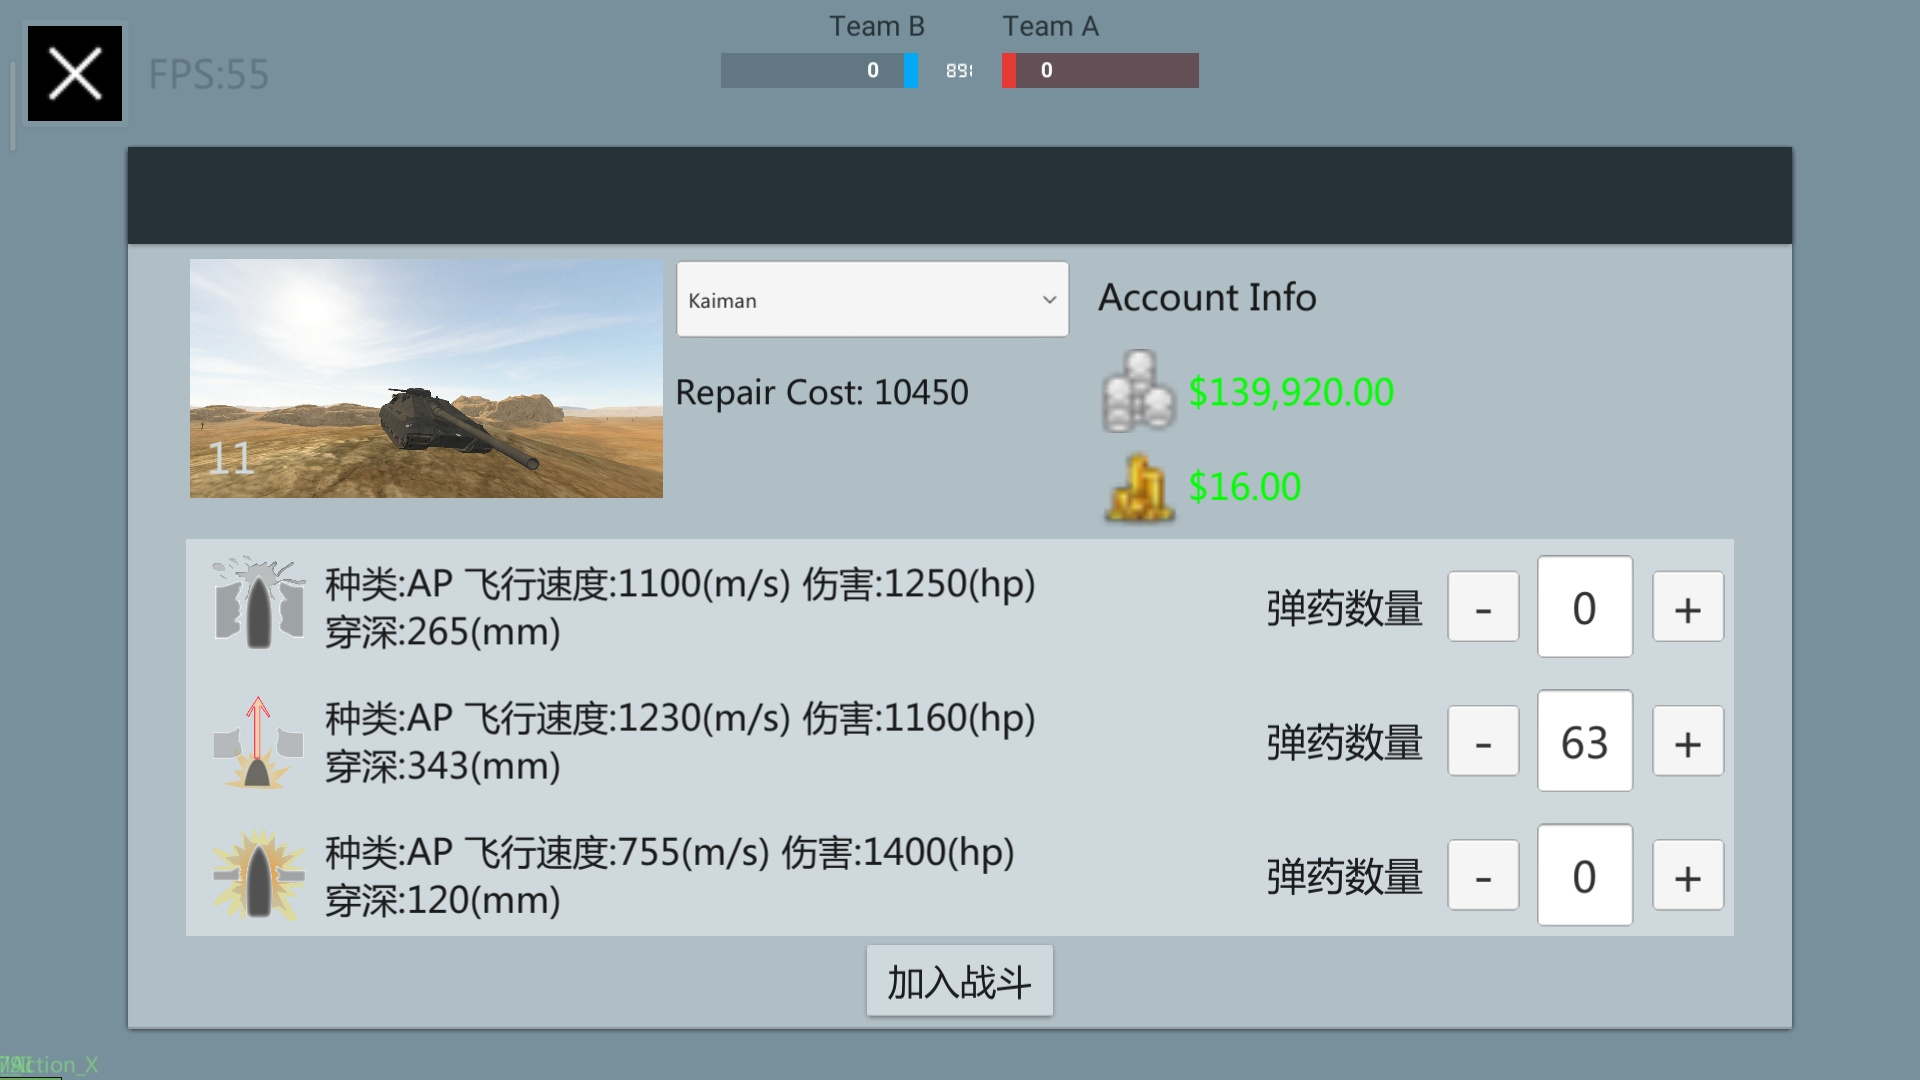Click the red-arrow sabot shell icon

pos(258,742)
